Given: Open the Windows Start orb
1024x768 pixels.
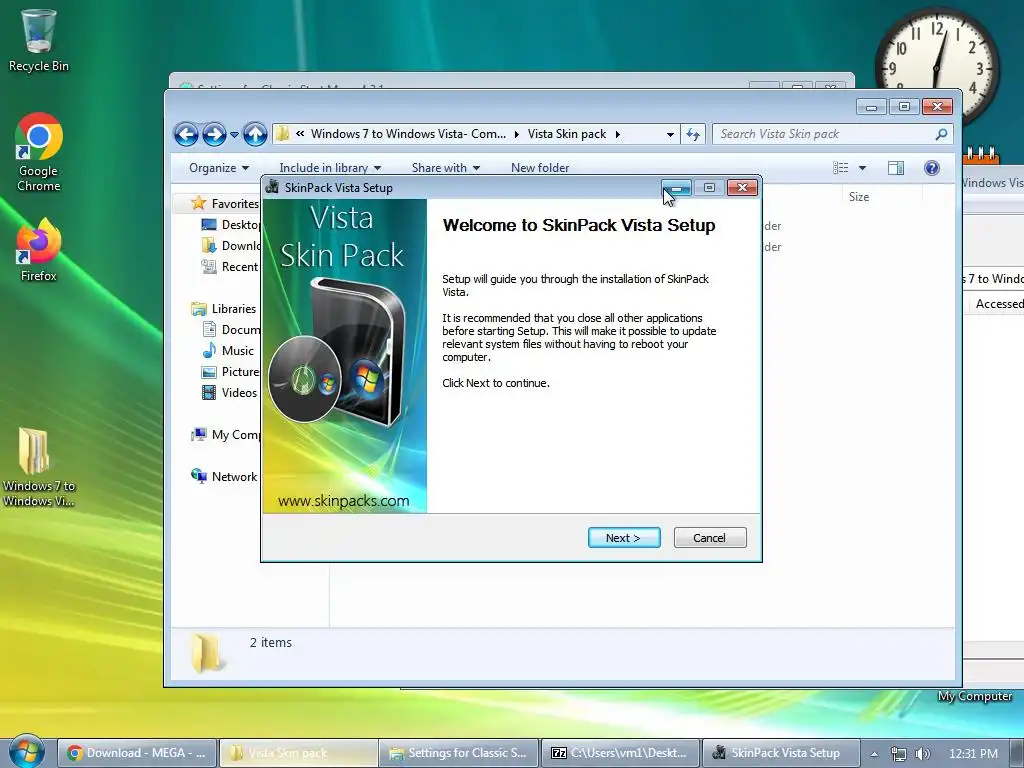Looking at the screenshot, I should pos(25,752).
